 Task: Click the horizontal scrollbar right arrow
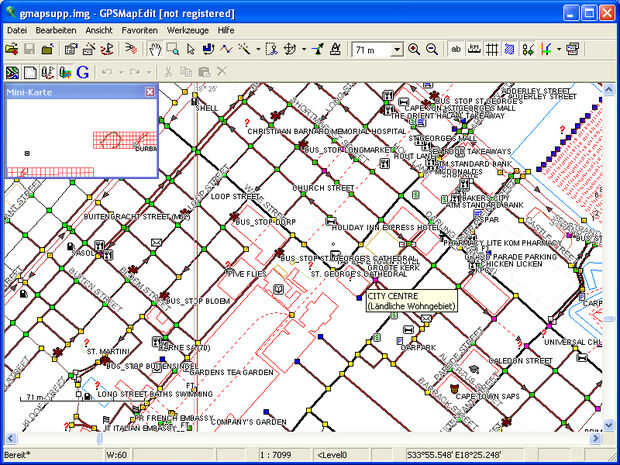click(595, 438)
